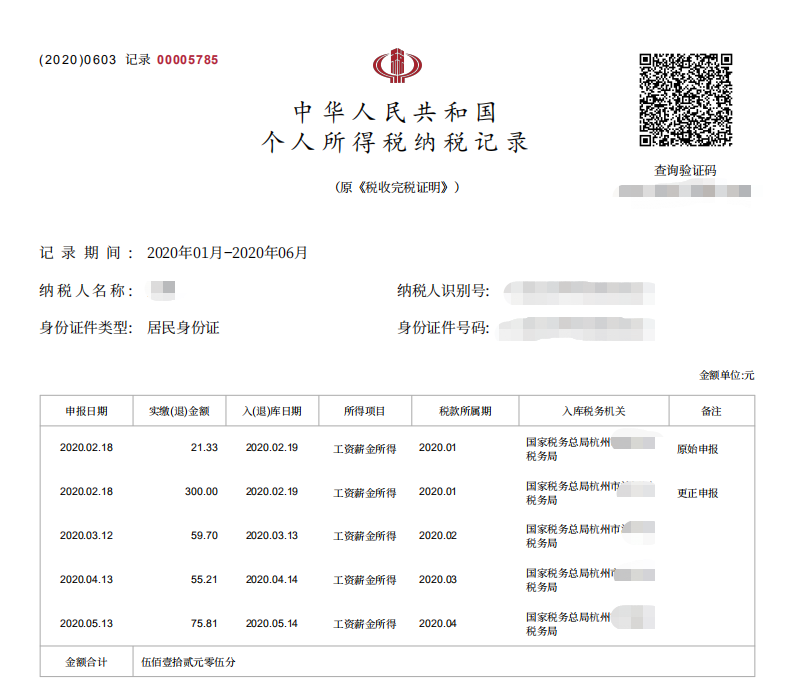Viewport: 809px width, 689px height.
Task: Click the title 中华人民共和国
Action: tap(395, 113)
